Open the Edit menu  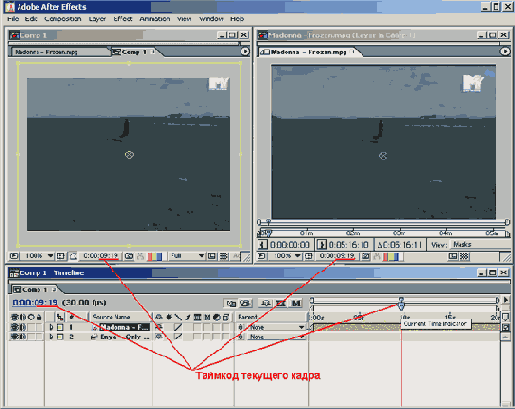tap(31, 19)
